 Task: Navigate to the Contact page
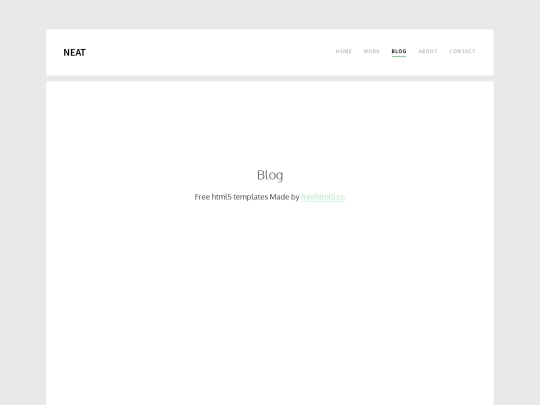[x=462, y=51]
